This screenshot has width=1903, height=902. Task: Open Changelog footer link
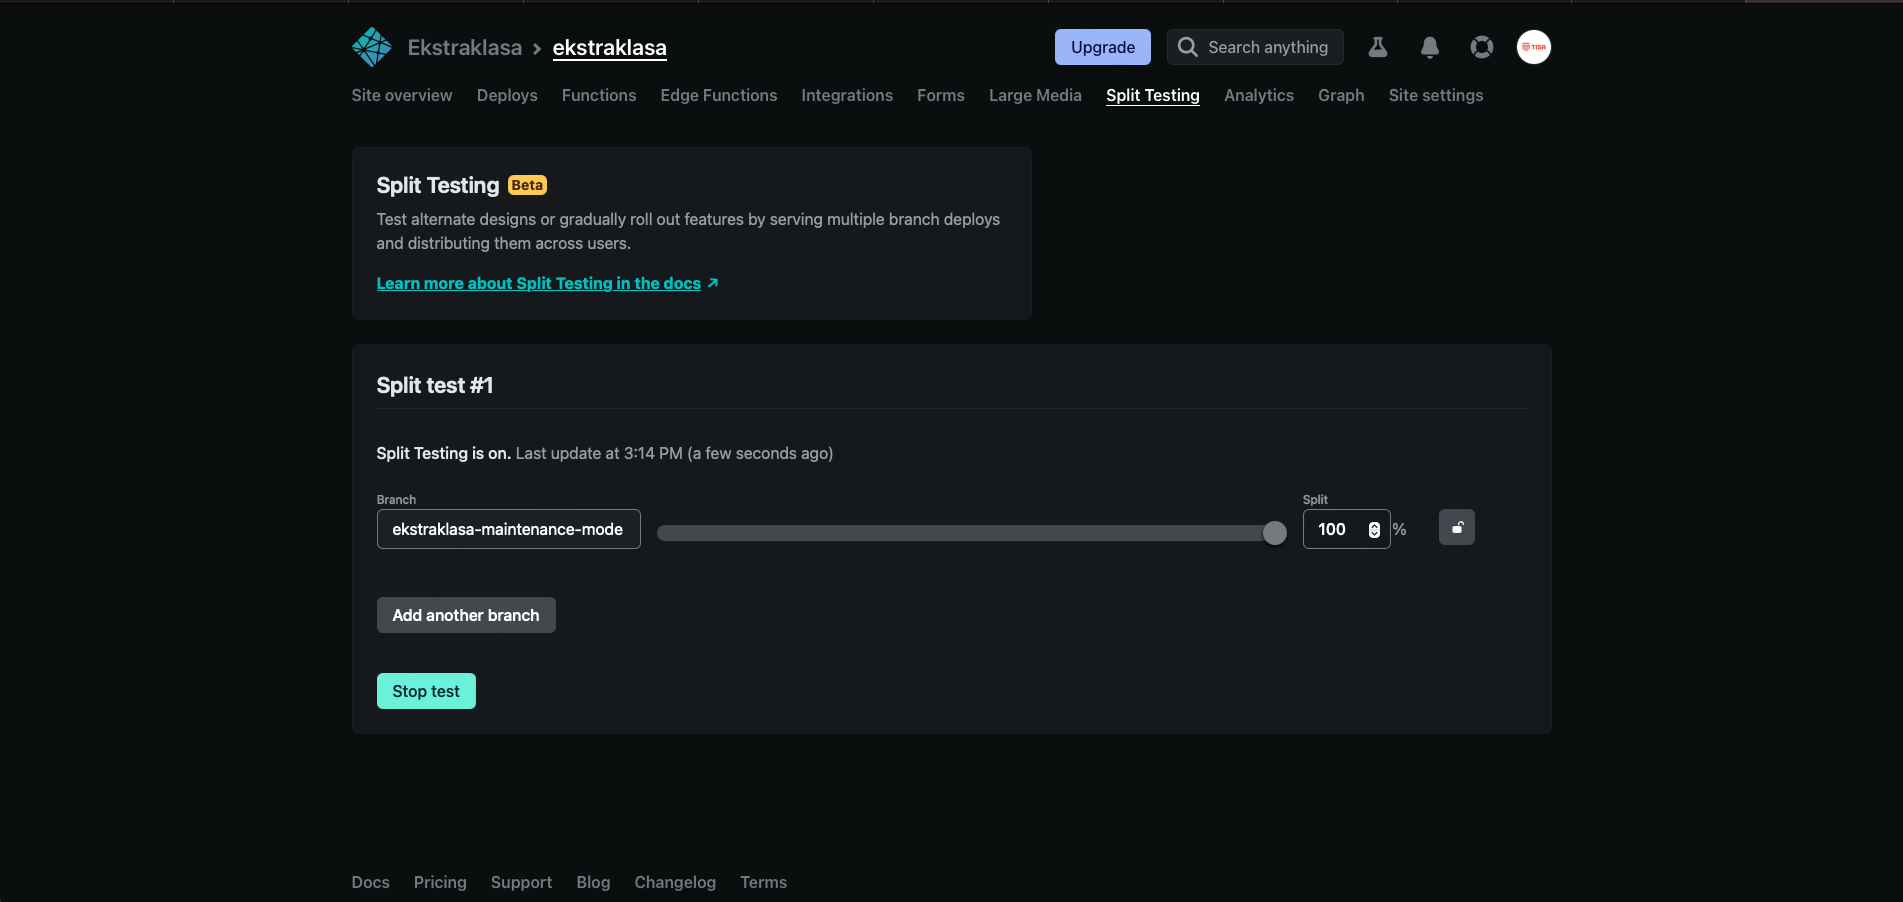click(675, 882)
